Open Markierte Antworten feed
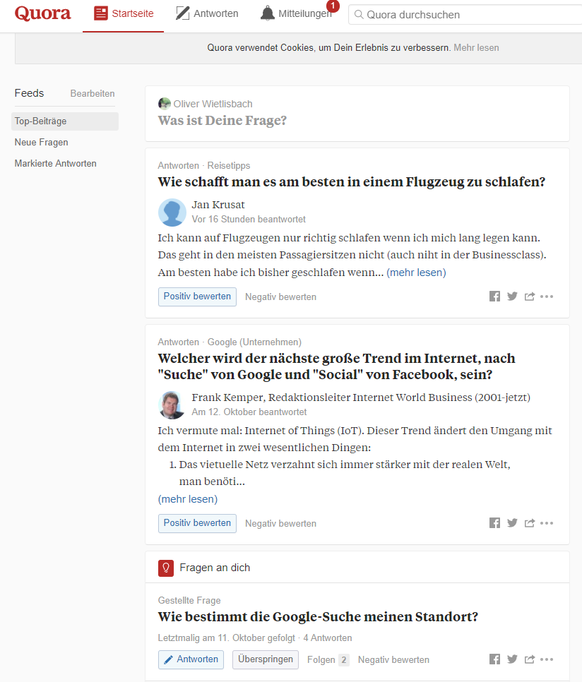The image size is (582, 682). (x=55, y=164)
